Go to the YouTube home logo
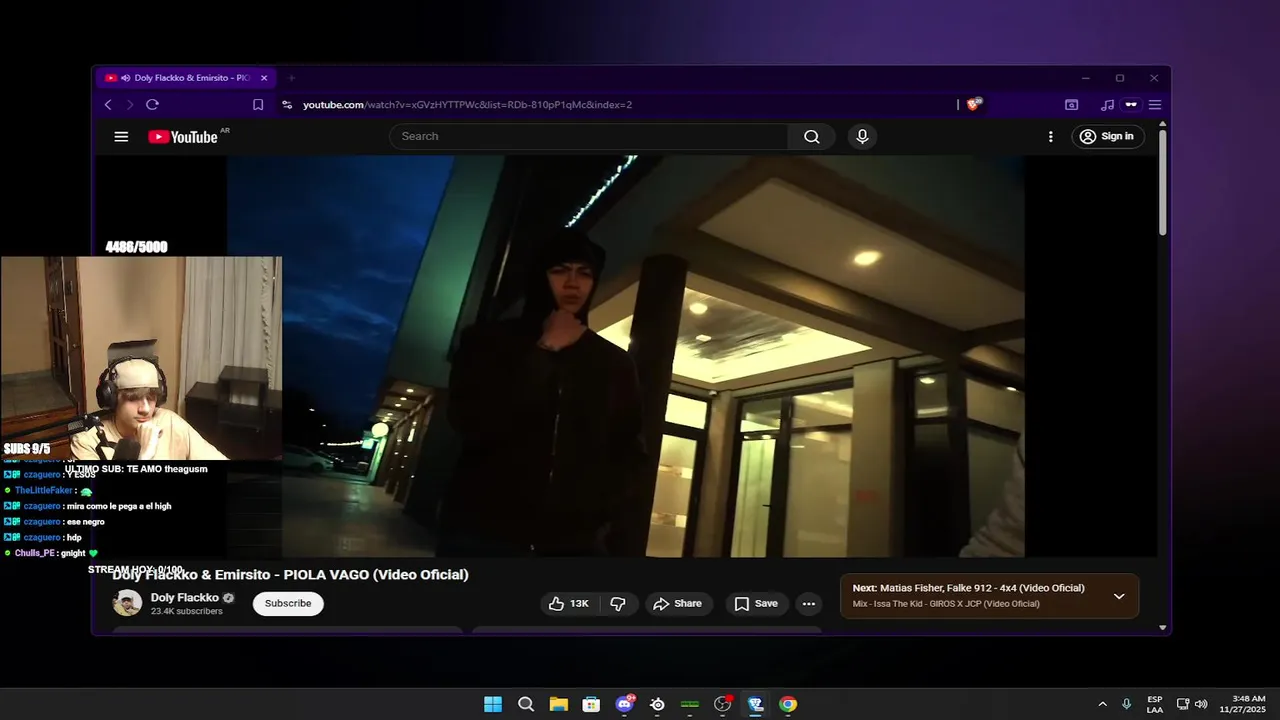 pyautogui.click(x=183, y=137)
